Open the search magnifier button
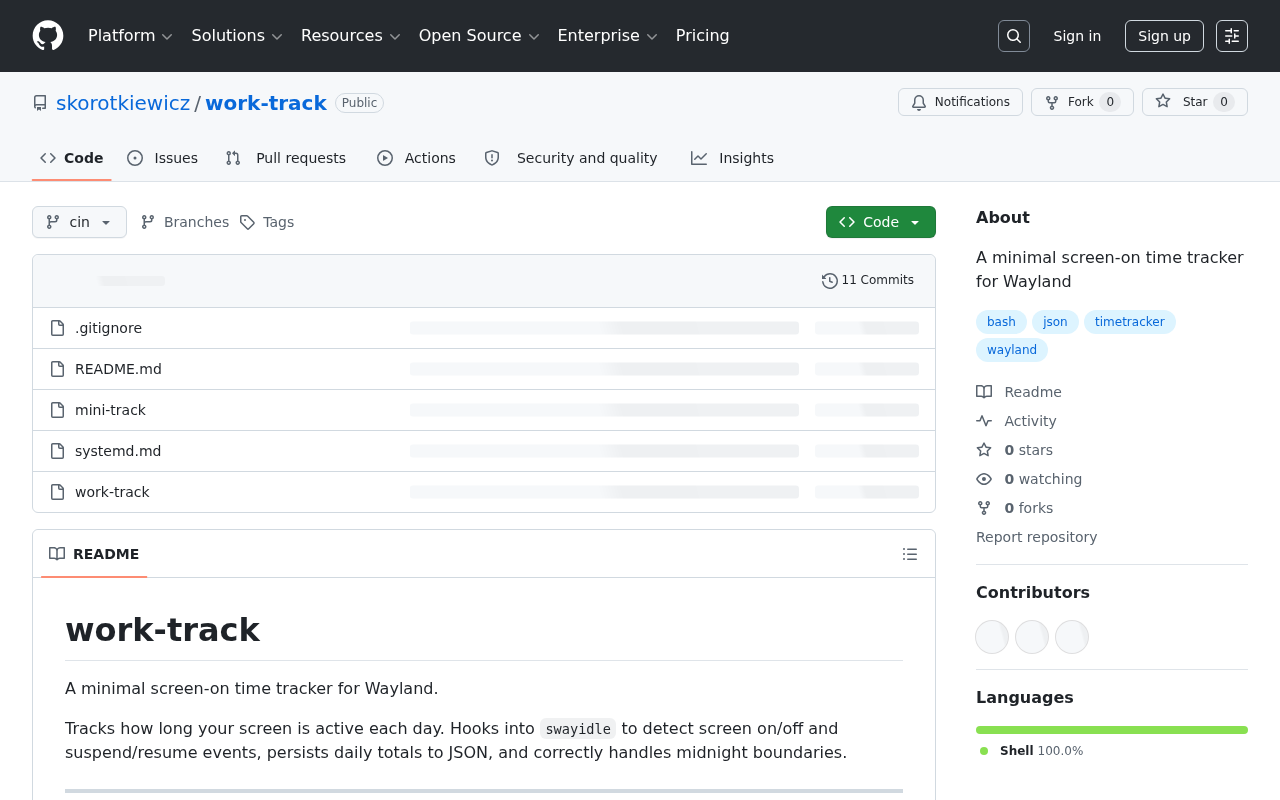The width and height of the screenshot is (1280, 800). tap(1014, 36)
